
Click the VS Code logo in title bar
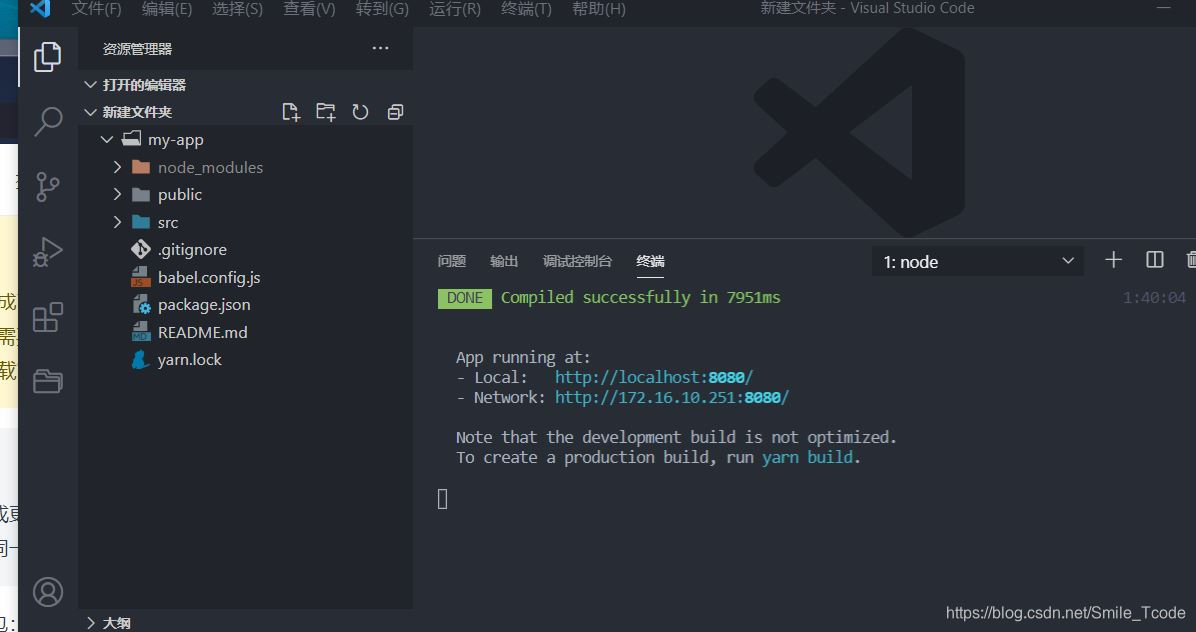tap(40, 8)
